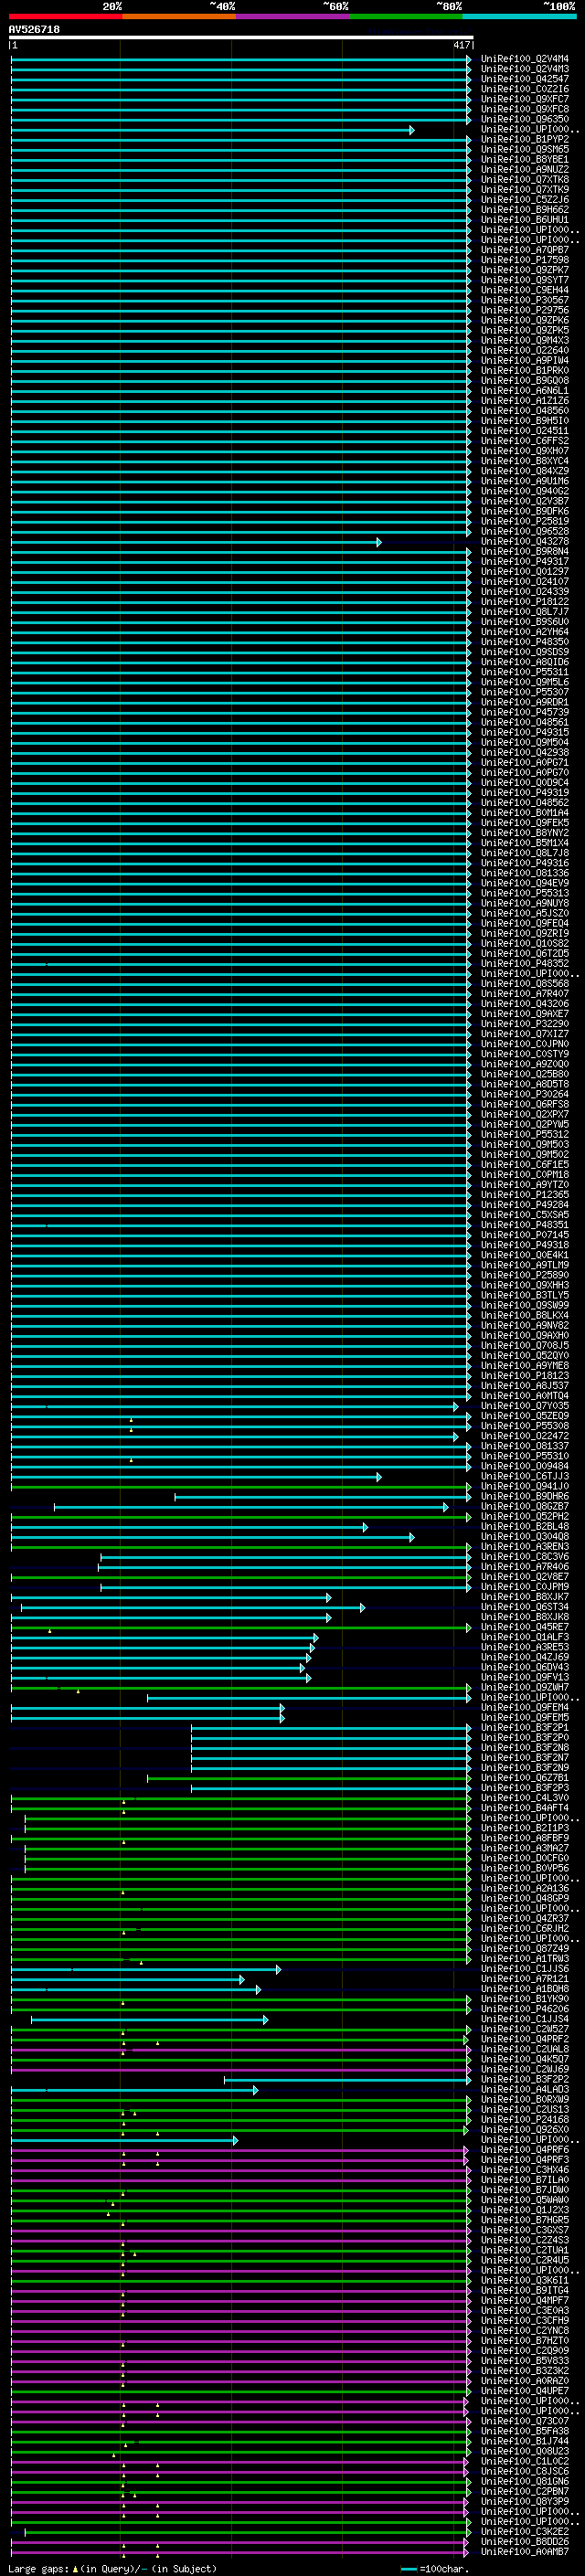Image resolution: width=585 pixels, height=2576 pixels.
Task: Click the cyan ~100% identity legend segment
Action: tap(519, 16)
